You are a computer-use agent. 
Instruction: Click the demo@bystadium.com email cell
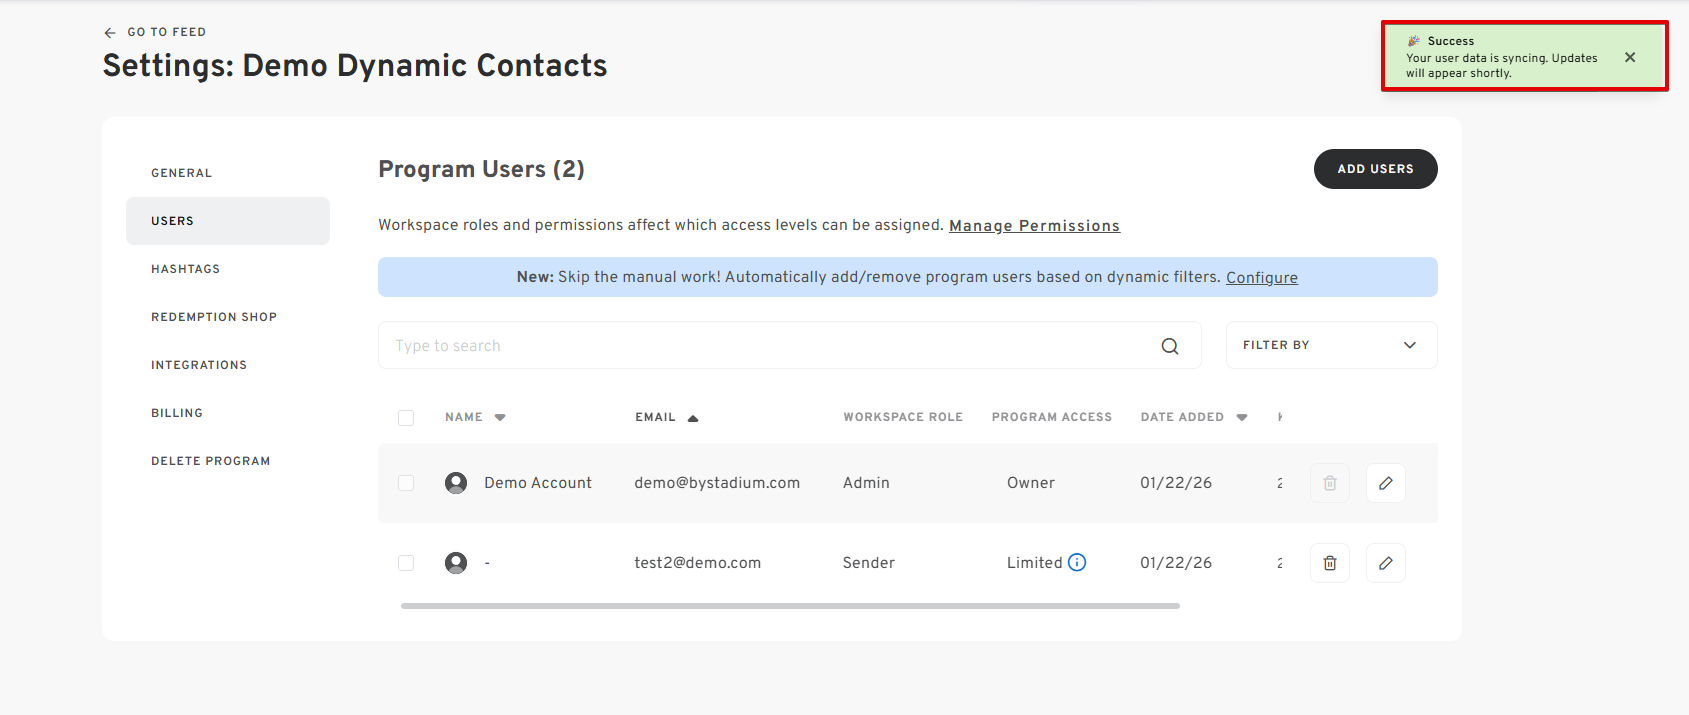(x=717, y=483)
